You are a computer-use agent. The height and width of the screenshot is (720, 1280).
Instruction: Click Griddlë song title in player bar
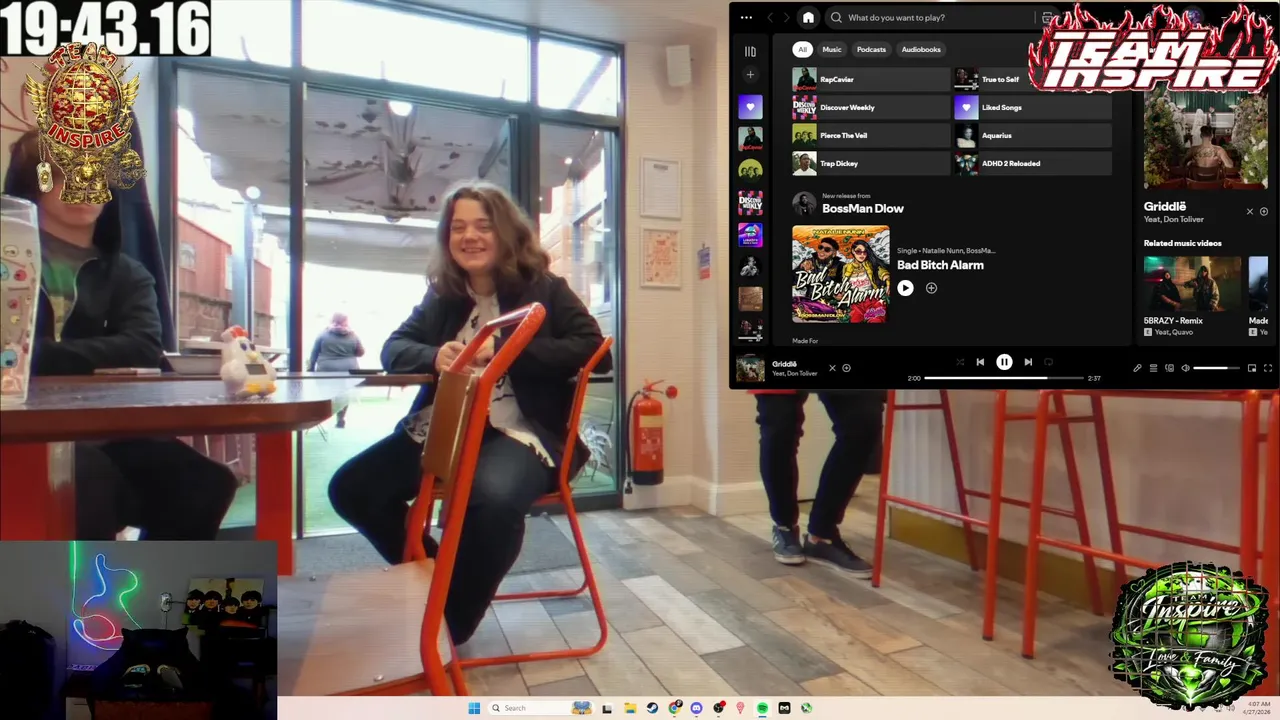[x=784, y=364]
